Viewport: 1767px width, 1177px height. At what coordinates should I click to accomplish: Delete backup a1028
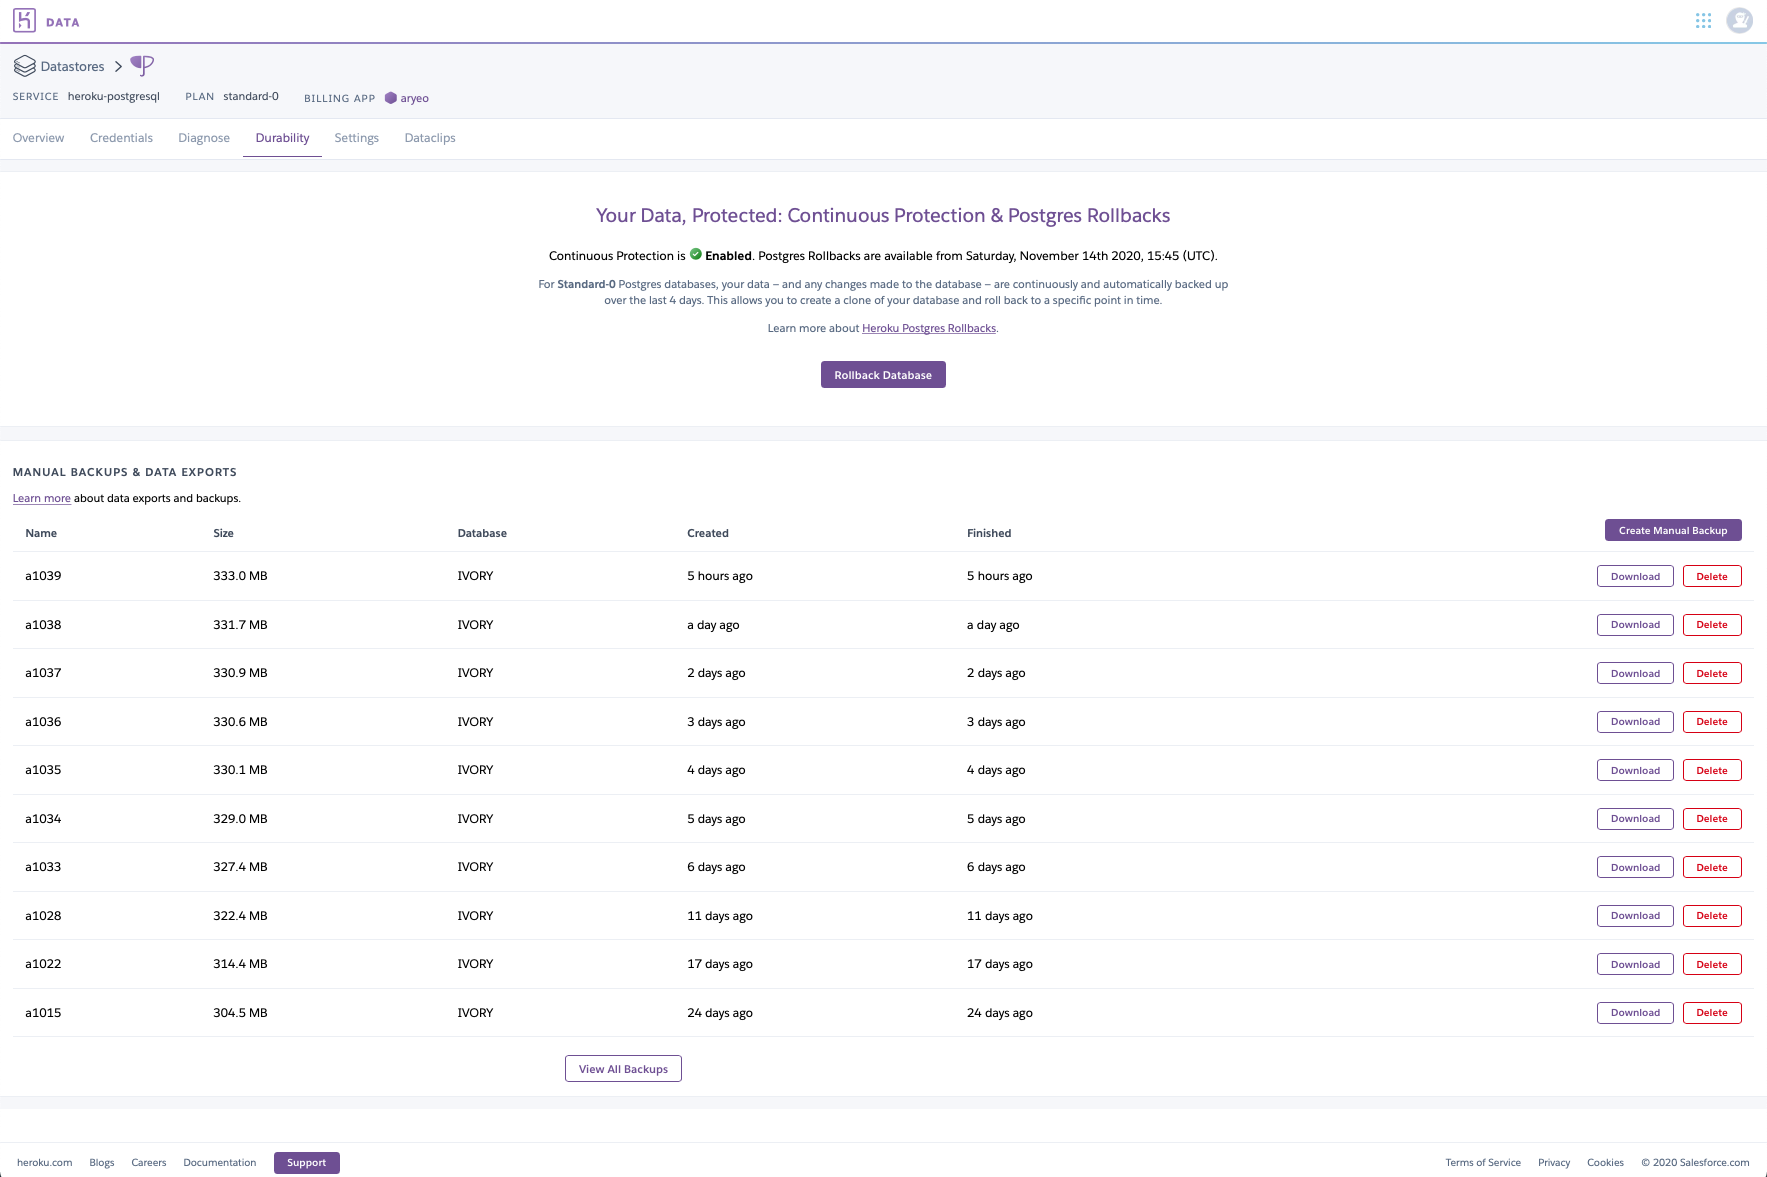[x=1712, y=916]
